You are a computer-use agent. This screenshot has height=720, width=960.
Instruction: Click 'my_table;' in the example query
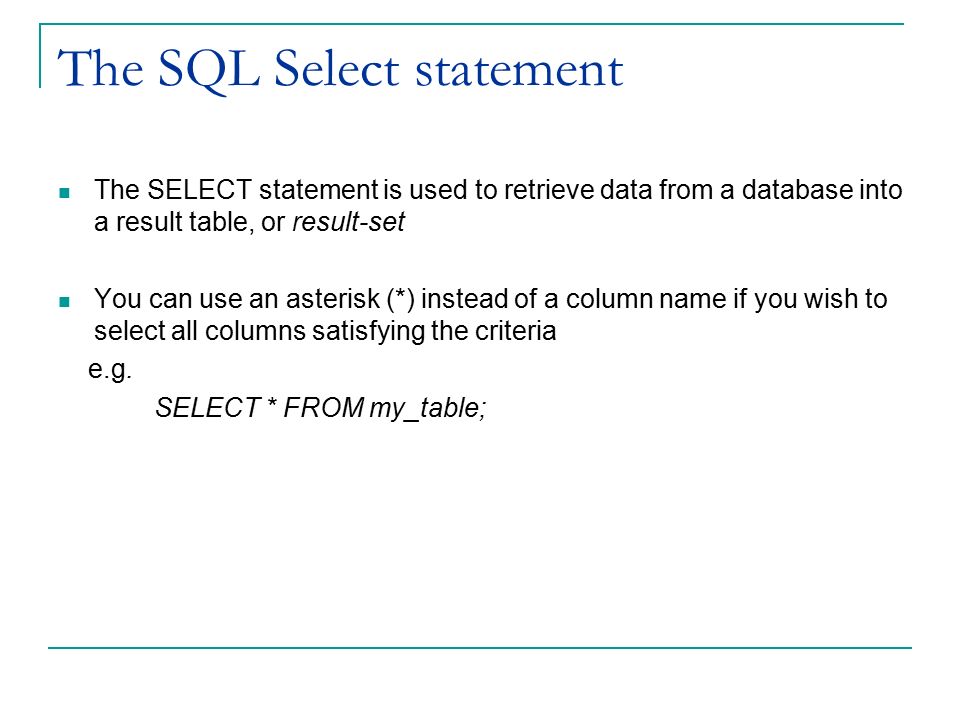coord(428,408)
